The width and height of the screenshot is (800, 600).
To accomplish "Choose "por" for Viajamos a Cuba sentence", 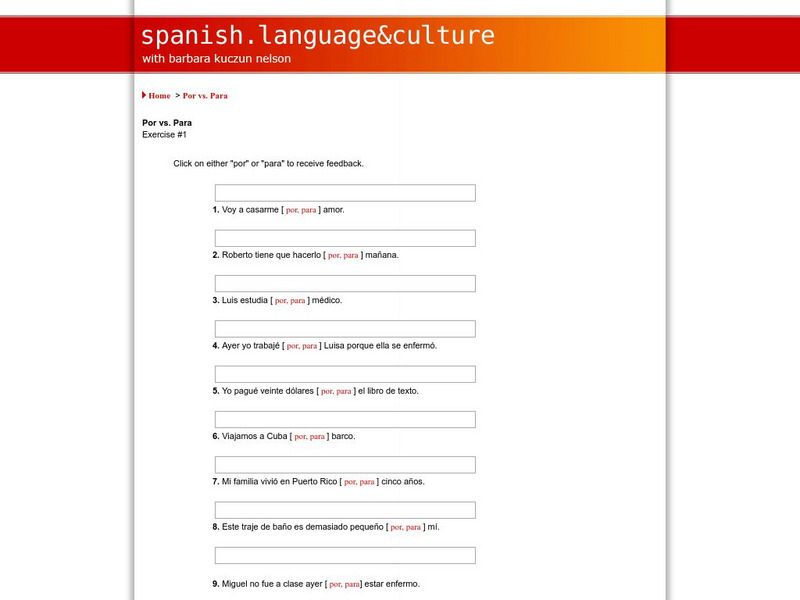I will pos(300,437).
